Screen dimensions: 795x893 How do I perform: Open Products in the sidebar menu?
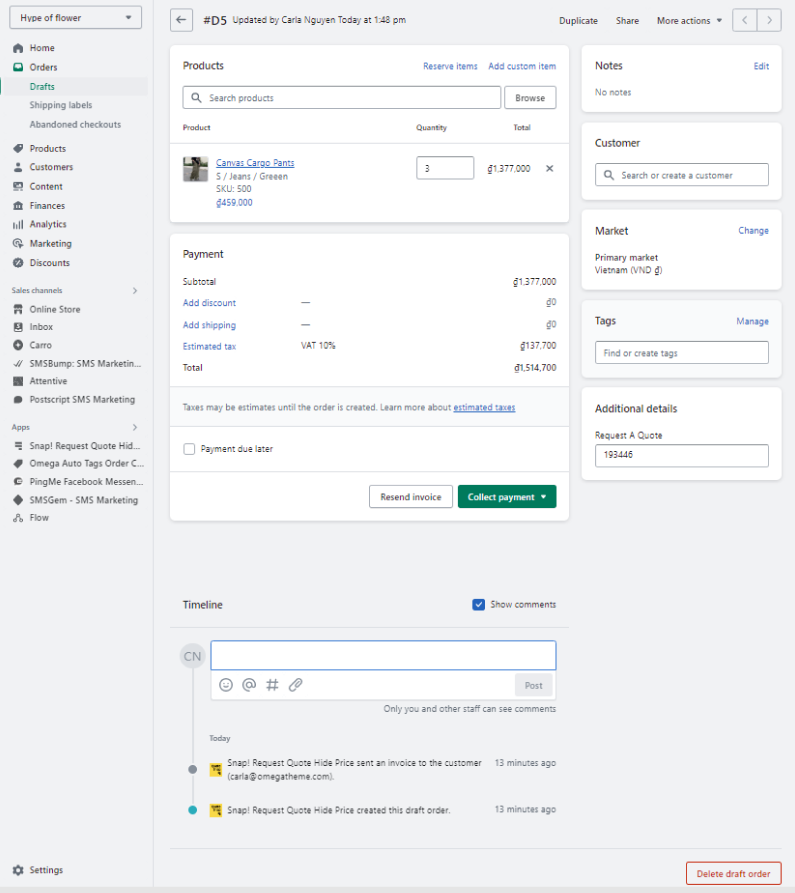47,148
